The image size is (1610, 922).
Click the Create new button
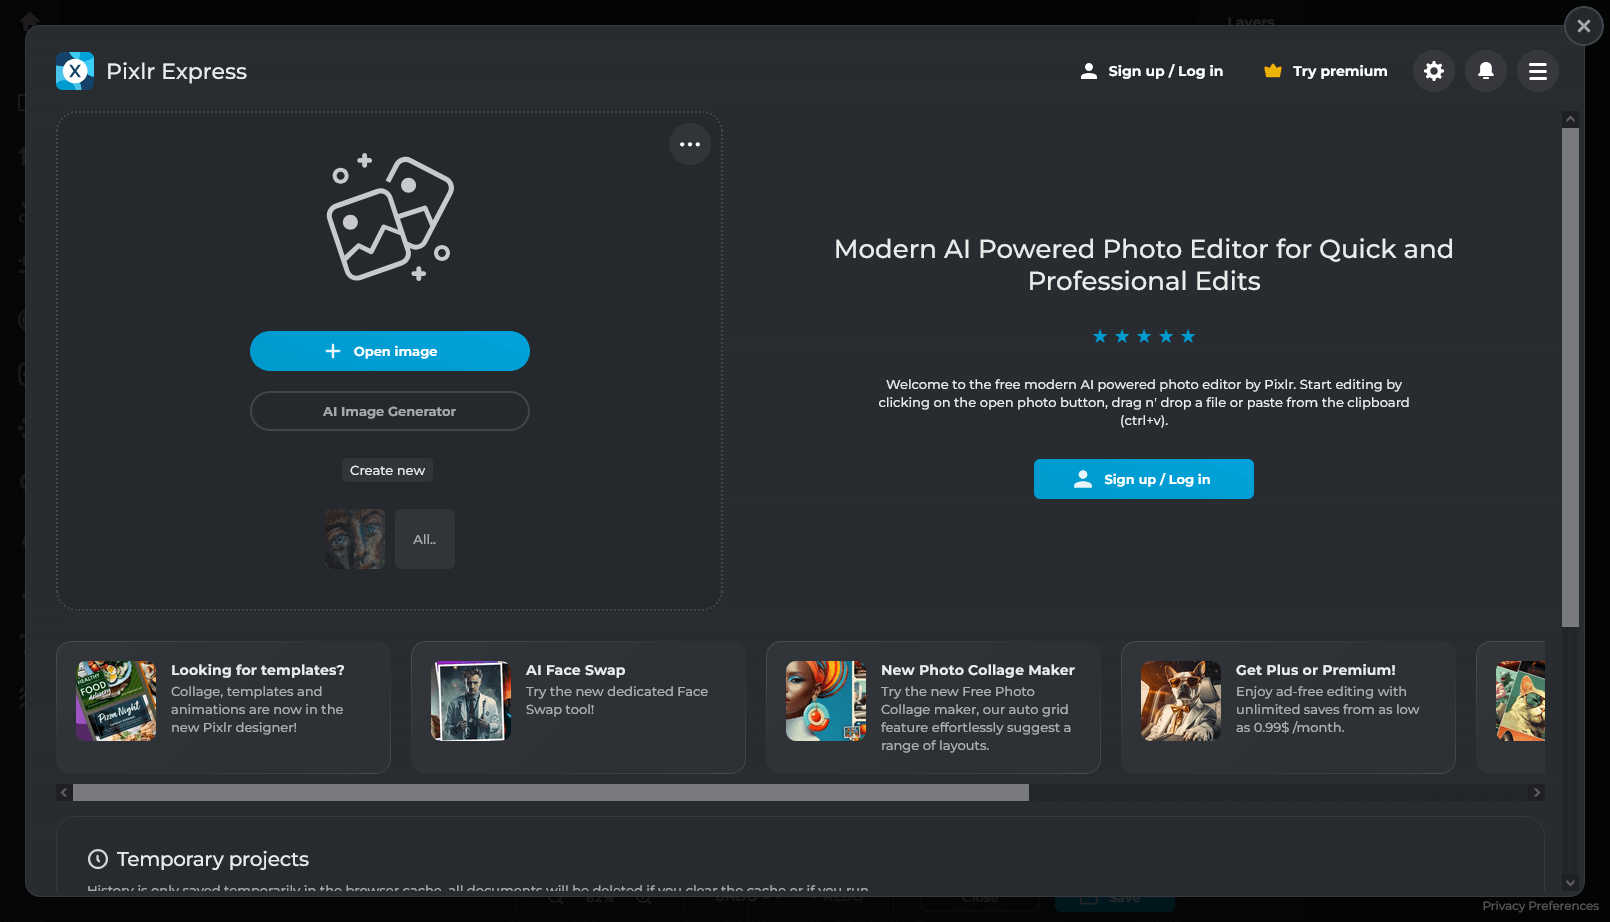tap(387, 470)
